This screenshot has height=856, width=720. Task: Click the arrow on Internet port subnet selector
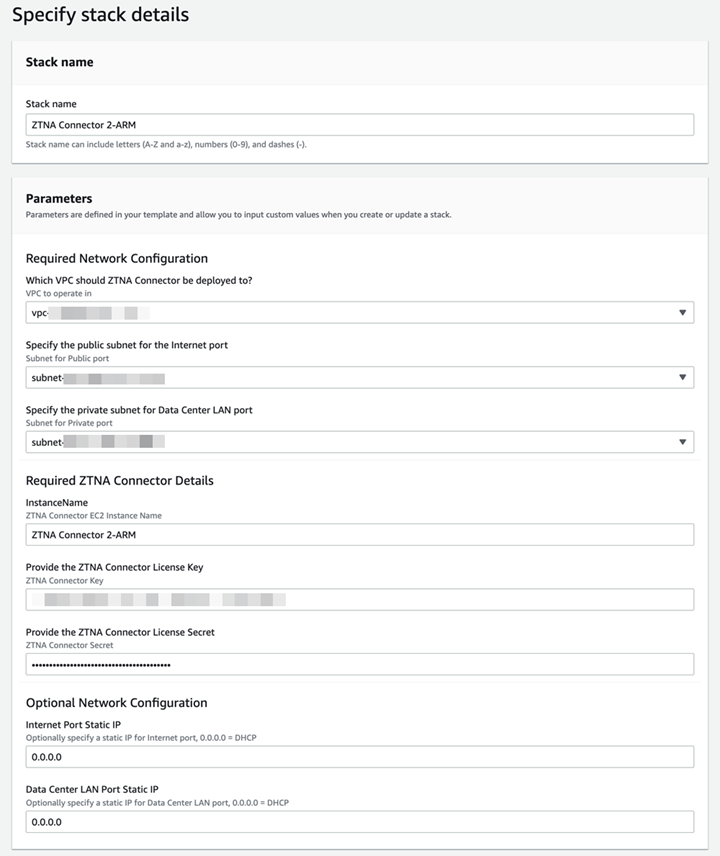click(682, 378)
